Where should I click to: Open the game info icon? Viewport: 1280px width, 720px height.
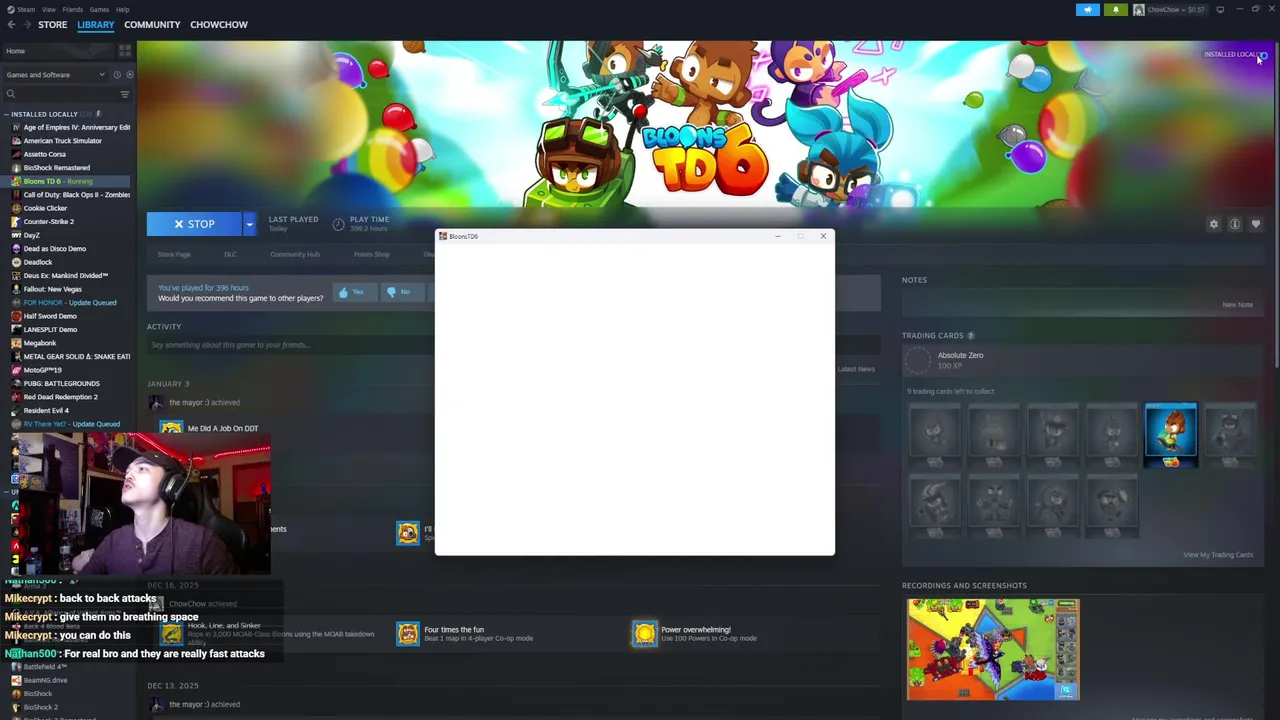pos(1235,224)
